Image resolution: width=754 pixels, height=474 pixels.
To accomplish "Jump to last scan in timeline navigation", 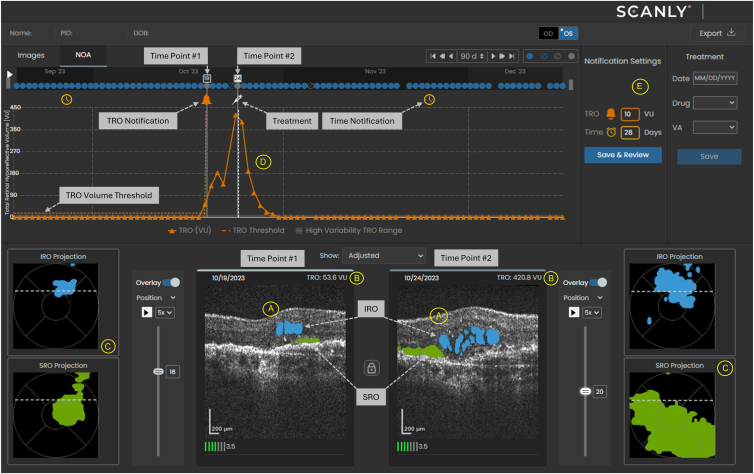I will (512, 57).
